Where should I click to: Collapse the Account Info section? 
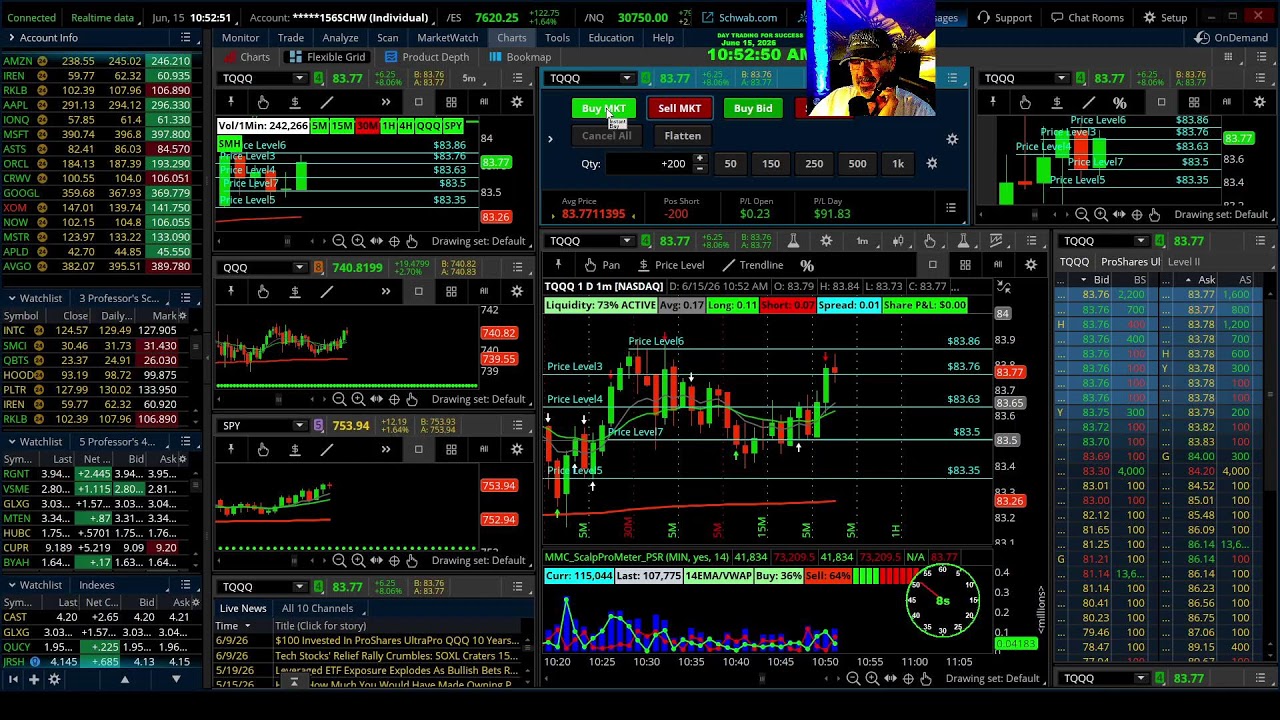pyautogui.click(x=10, y=38)
